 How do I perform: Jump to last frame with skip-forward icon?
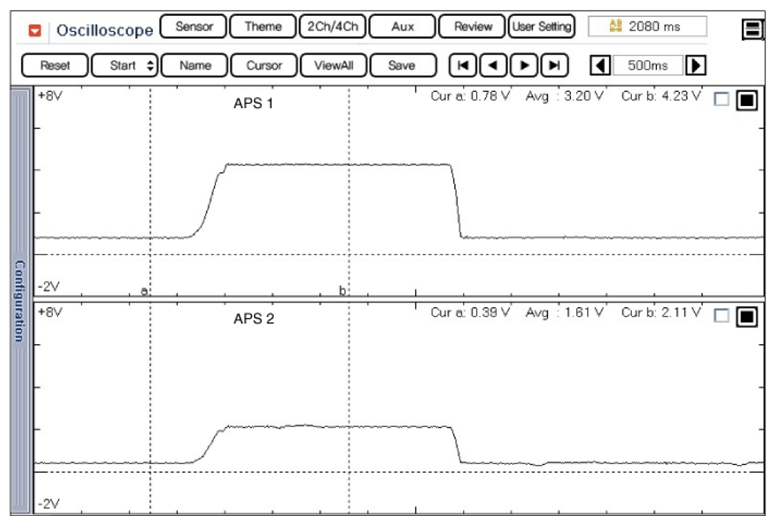point(555,66)
